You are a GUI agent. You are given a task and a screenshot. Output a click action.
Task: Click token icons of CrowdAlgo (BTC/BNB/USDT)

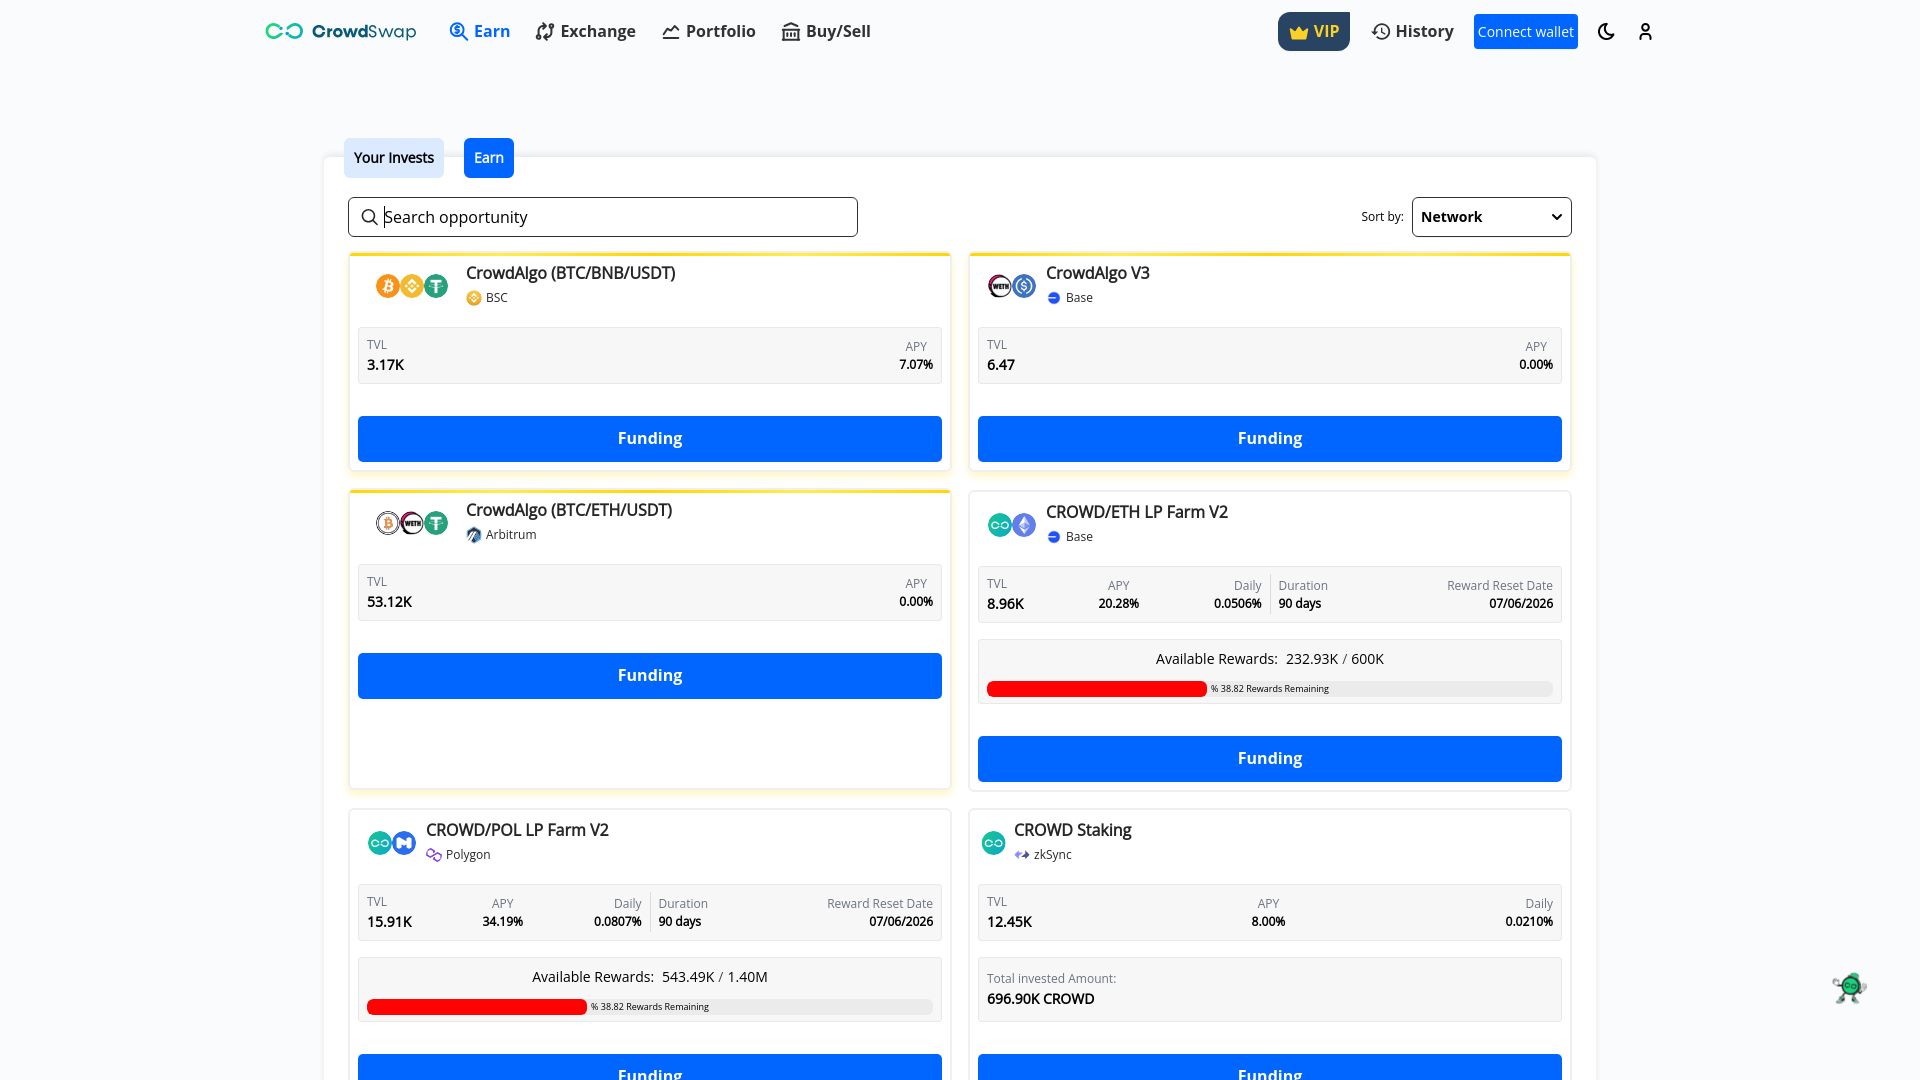tap(411, 286)
